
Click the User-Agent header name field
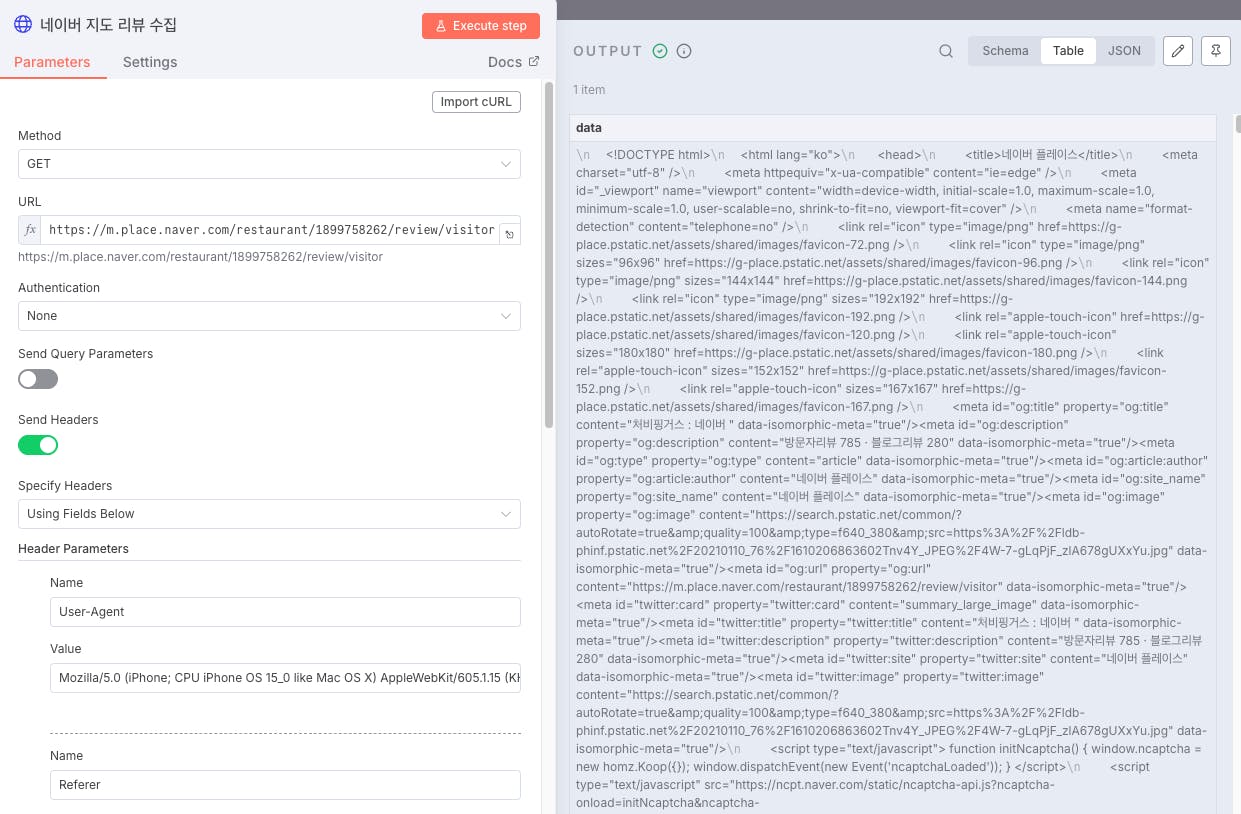tap(285, 612)
